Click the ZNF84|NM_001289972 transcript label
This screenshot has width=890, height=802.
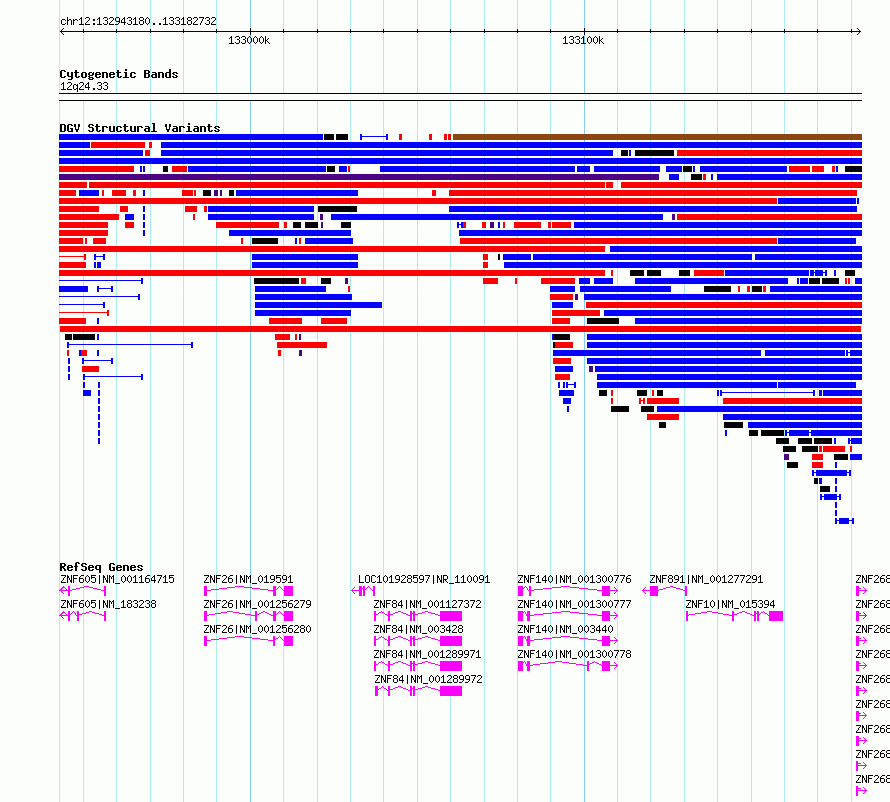pyautogui.click(x=429, y=679)
